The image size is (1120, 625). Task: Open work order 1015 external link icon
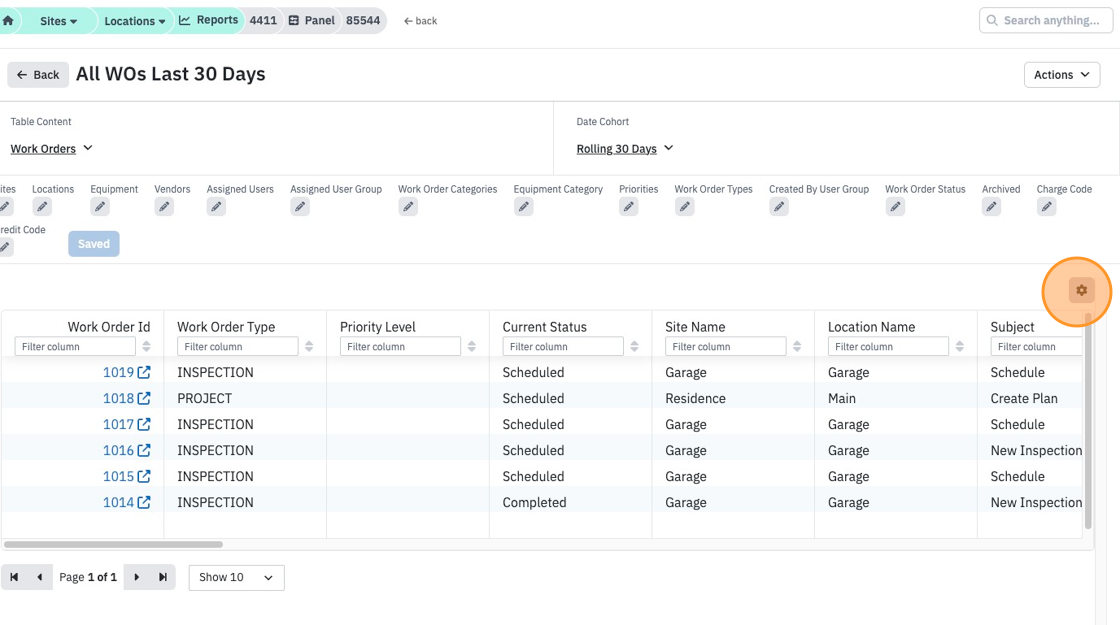coord(144,476)
